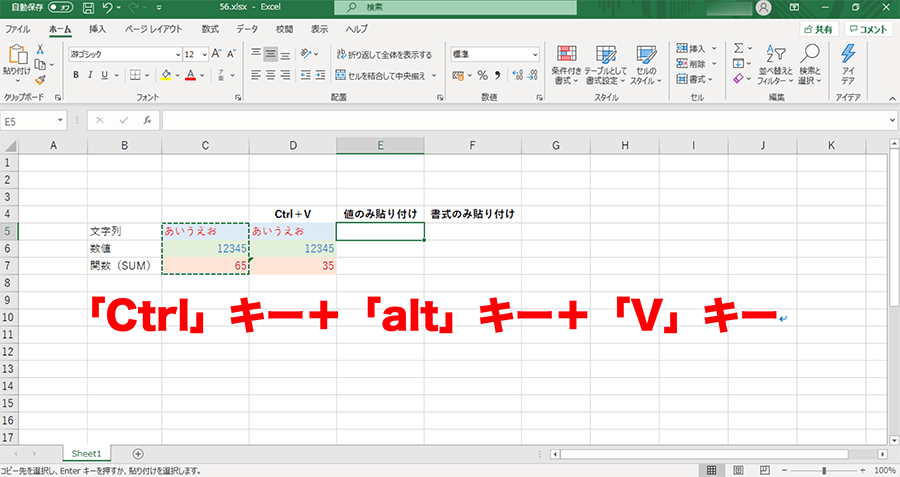Open the Insert ribbon tab
The height and width of the screenshot is (477, 900).
point(98,29)
